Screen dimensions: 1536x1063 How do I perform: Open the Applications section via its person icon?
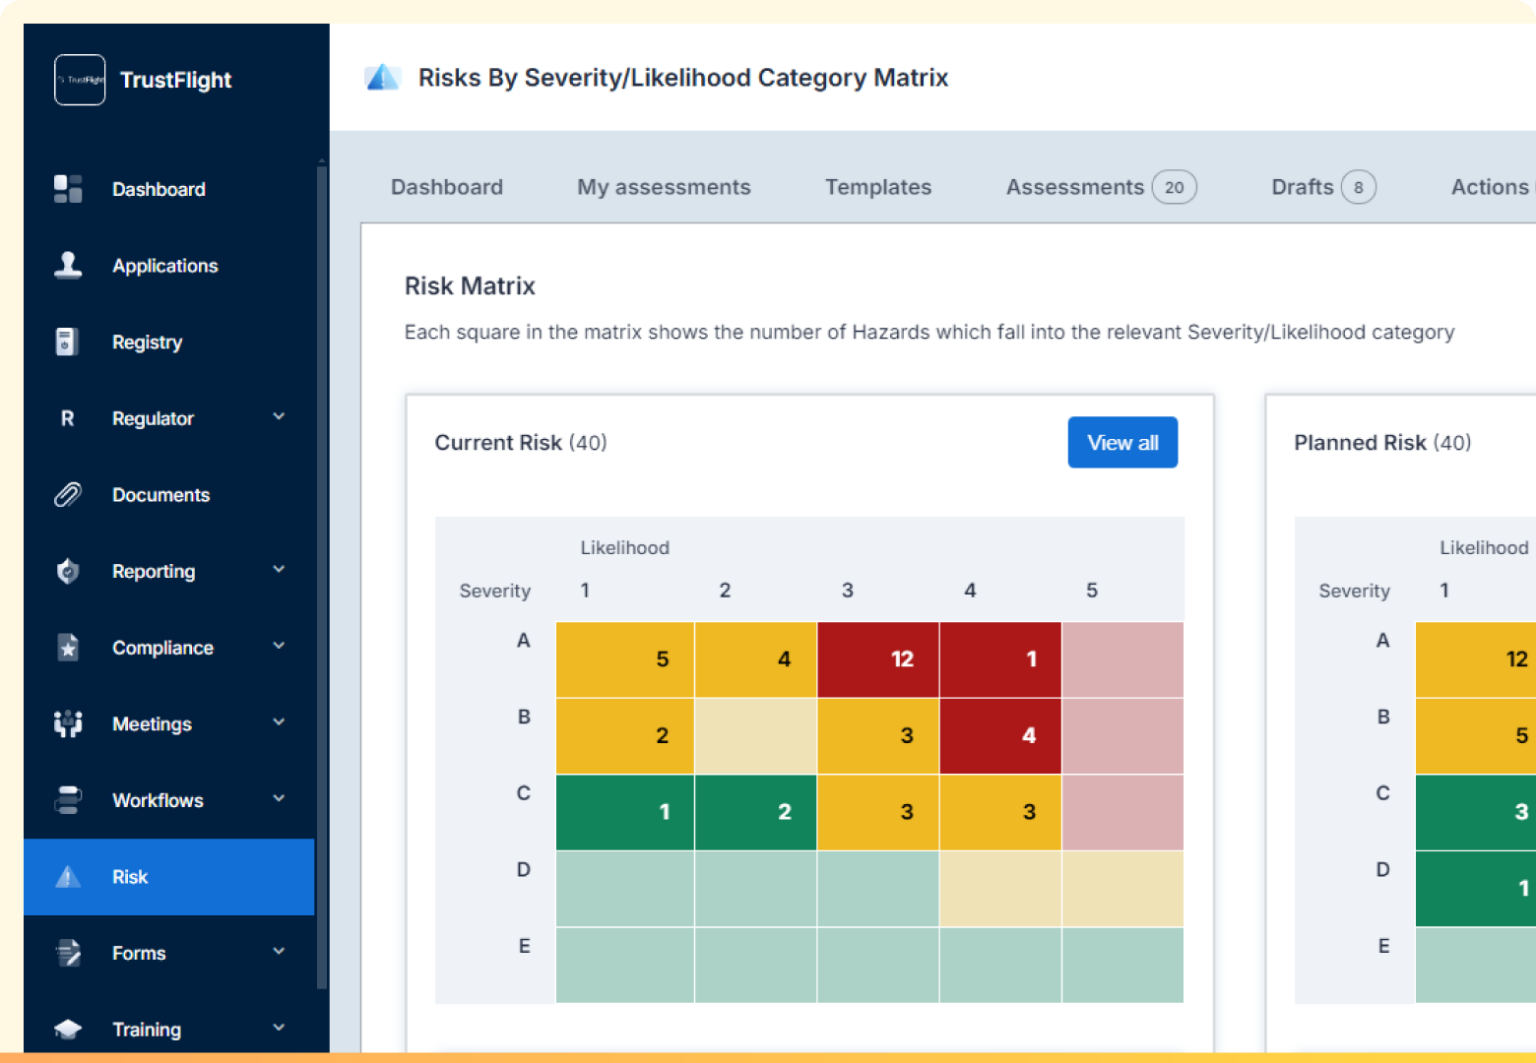click(x=67, y=265)
